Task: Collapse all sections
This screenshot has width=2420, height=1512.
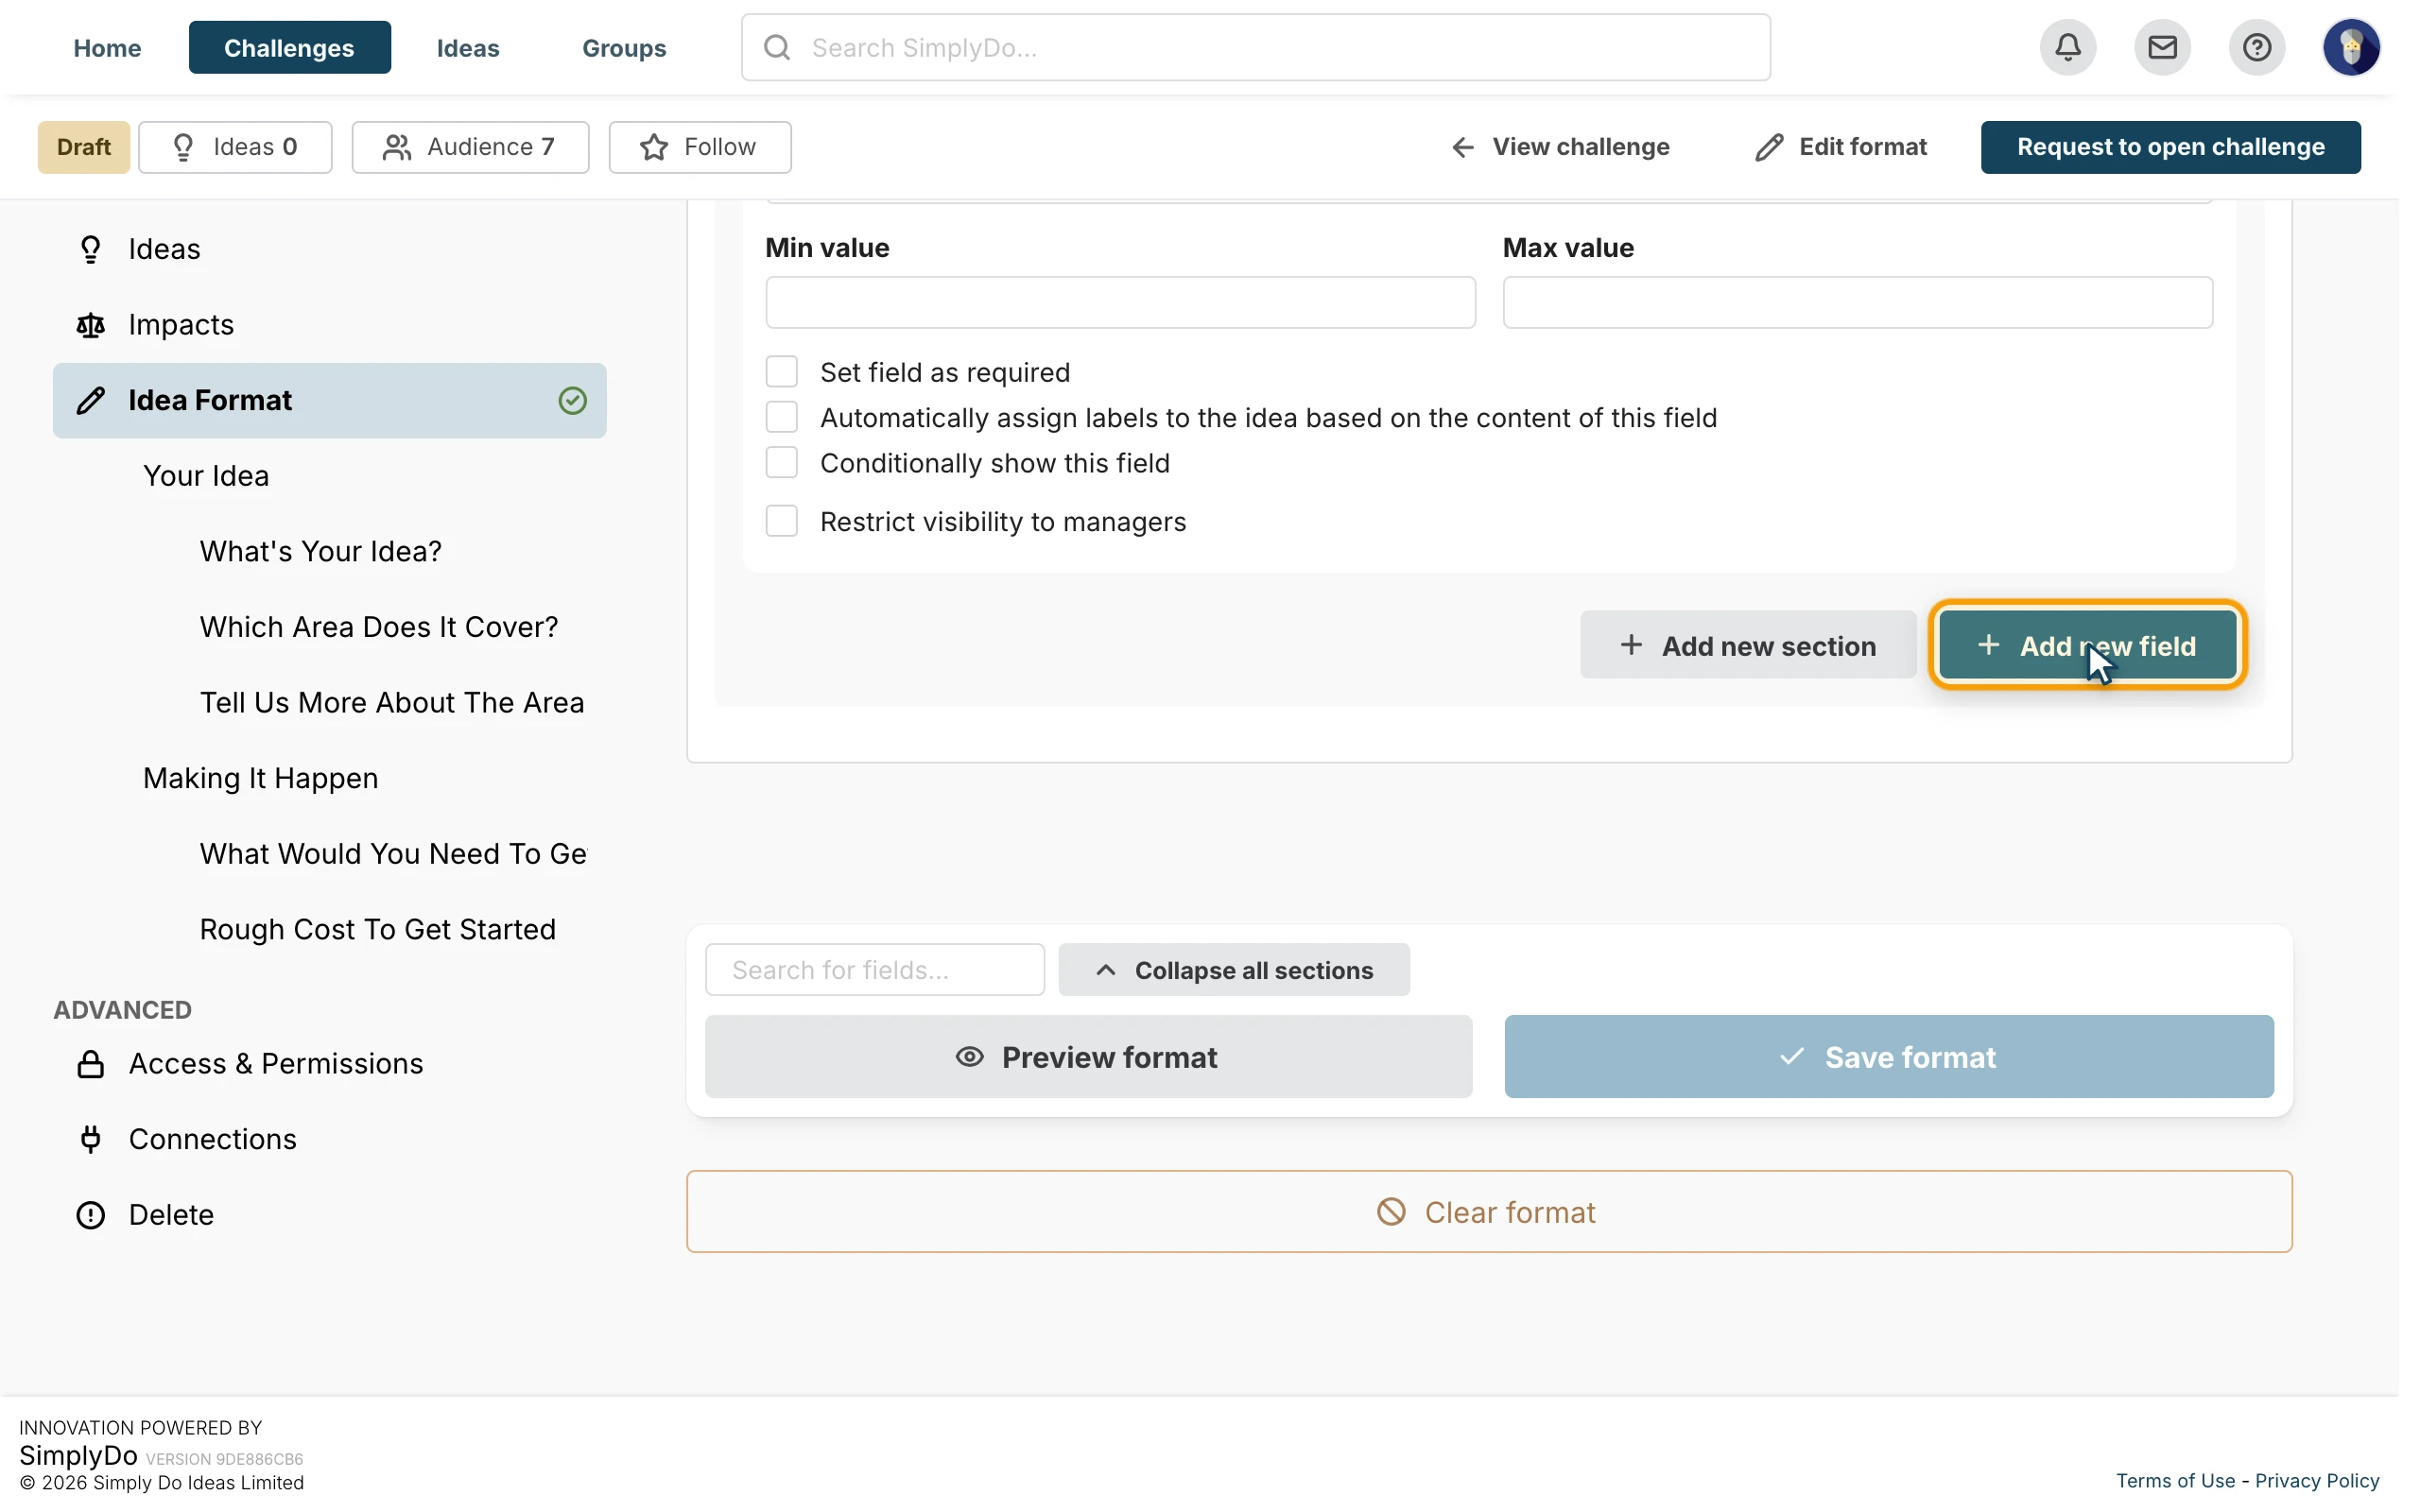Action: (1234, 970)
